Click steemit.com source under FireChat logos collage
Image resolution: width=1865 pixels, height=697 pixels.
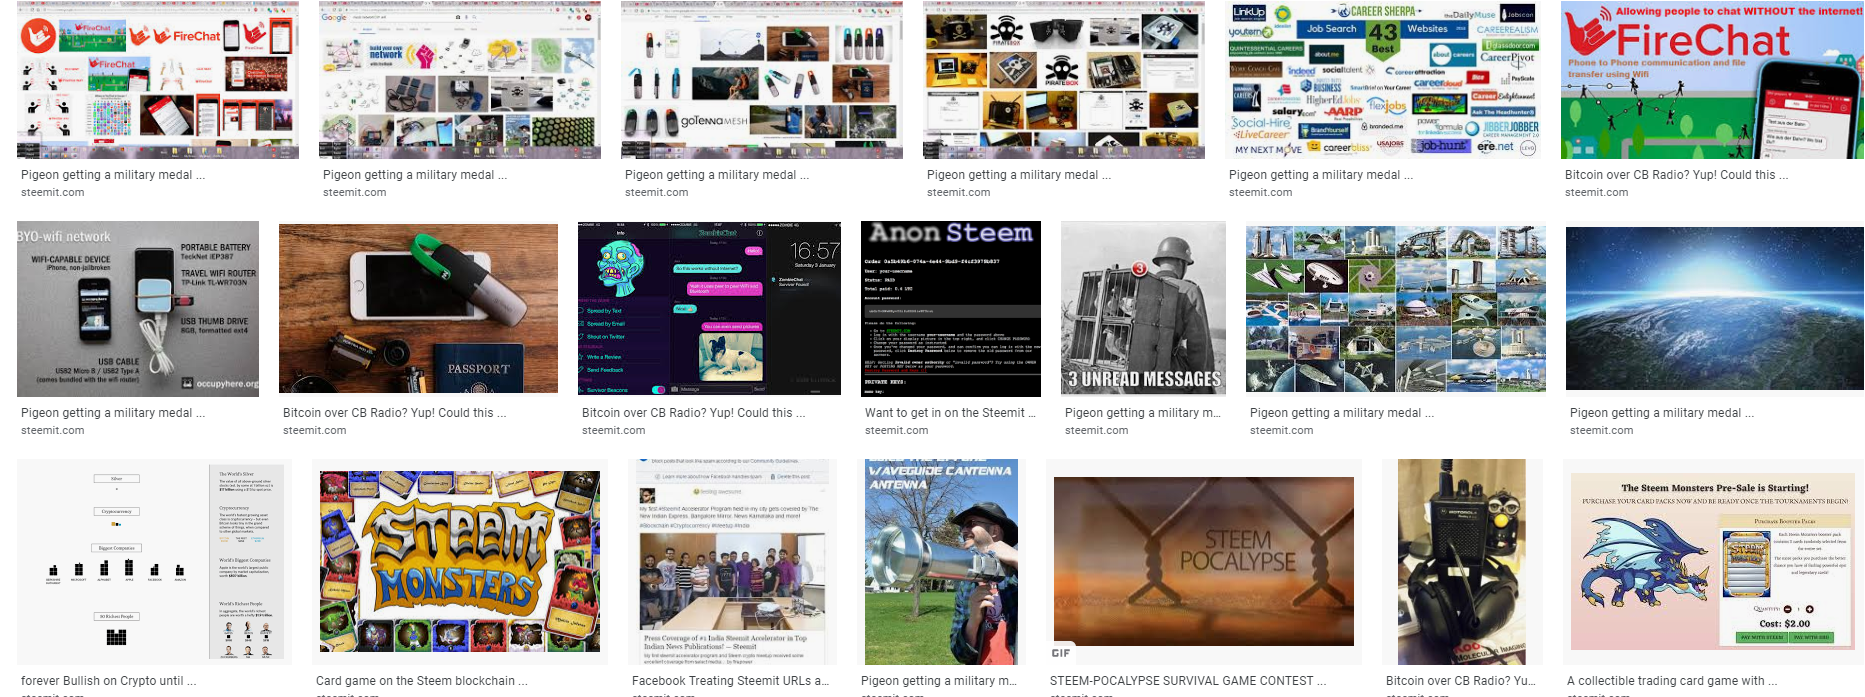click(53, 193)
